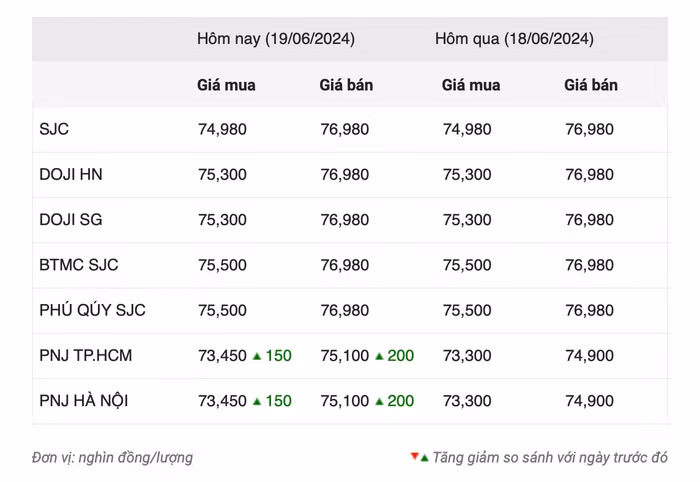Image resolution: width=700 pixels, height=482 pixels.
Task: Click the BTMC SJC row label
Action: 79,265
